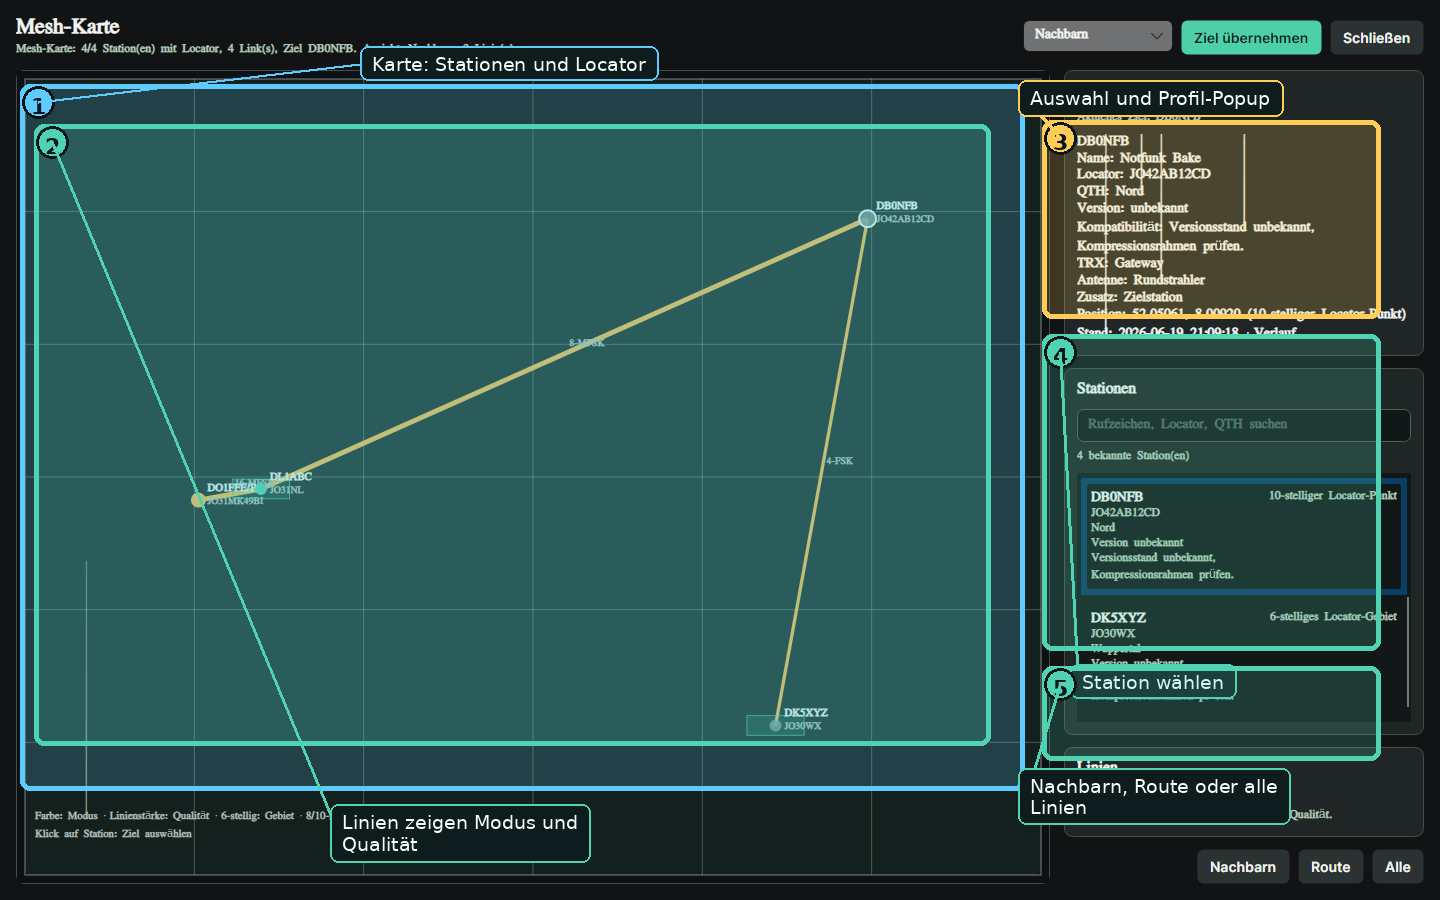Image resolution: width=1440 pixels, height=900 pixels.
Task: Click the JO30WX locator label on map
Action: 802,726
